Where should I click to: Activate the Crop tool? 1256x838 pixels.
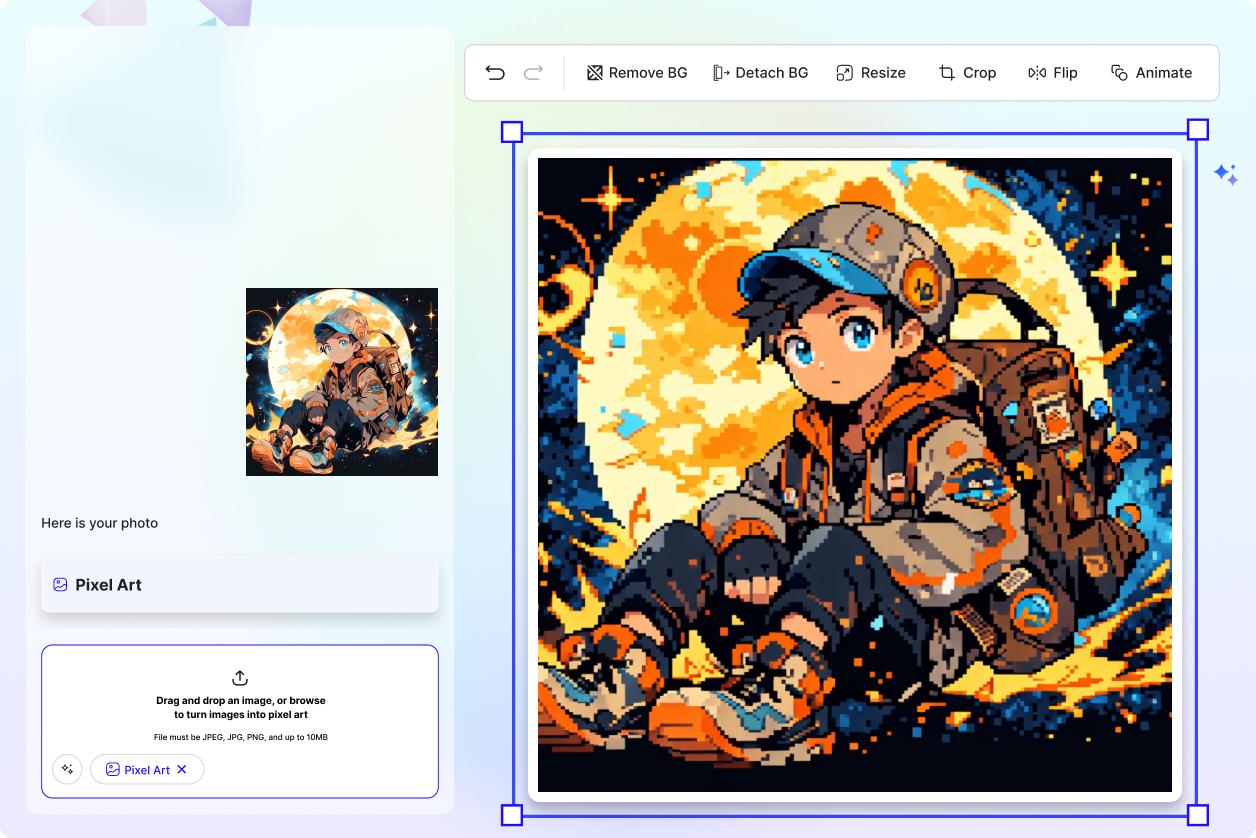(x=966, y=72)
